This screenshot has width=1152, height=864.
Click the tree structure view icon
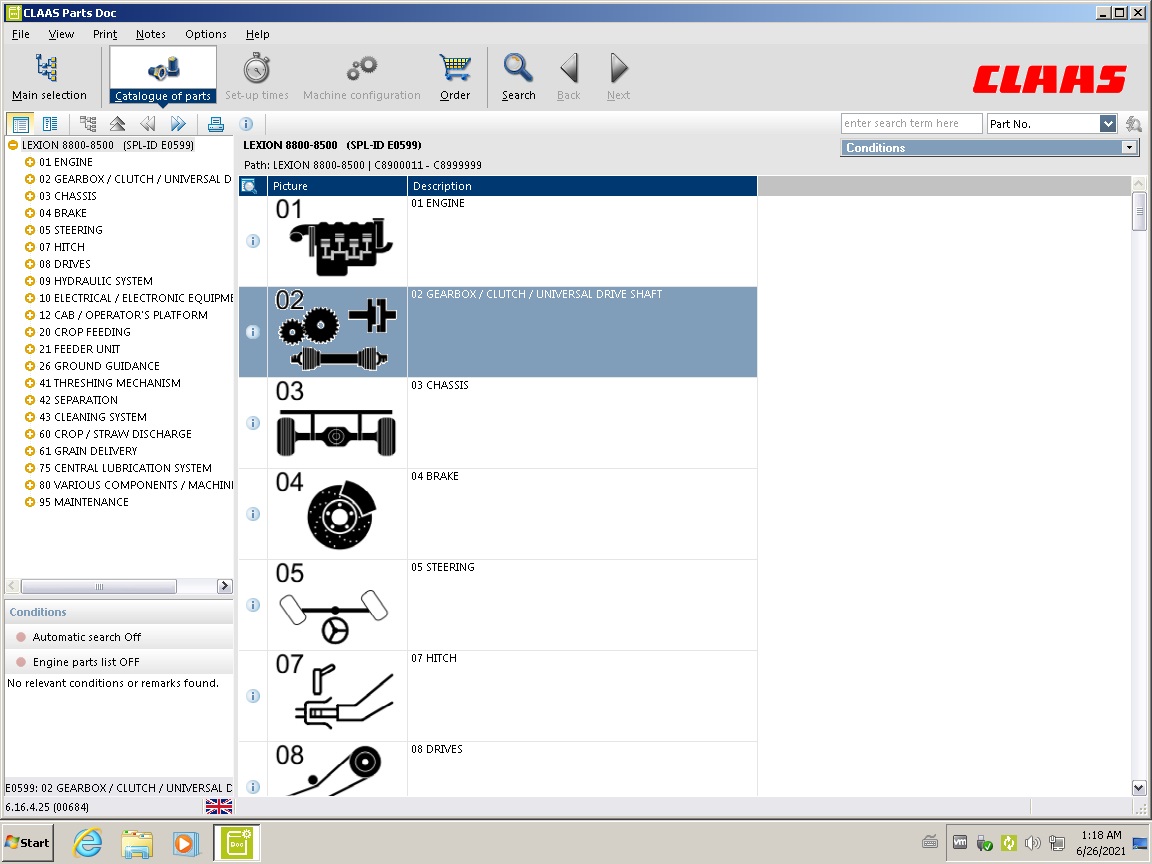pyautogui.click(x=88, y=124)
